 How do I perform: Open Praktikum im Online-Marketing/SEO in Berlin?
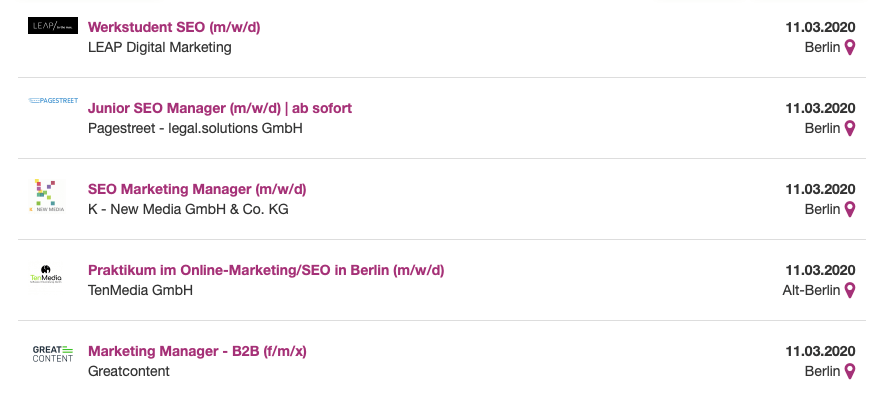pos(266,270)
